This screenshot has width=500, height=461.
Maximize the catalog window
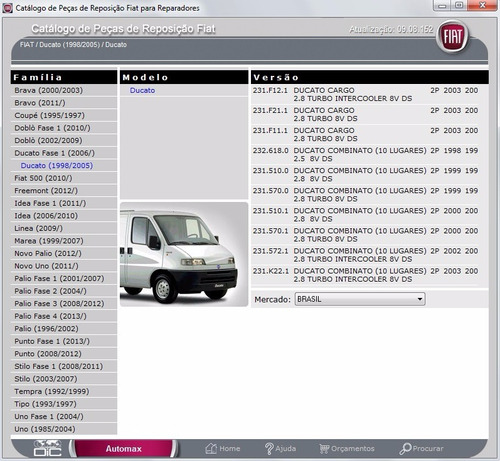(x=459, y=5)
